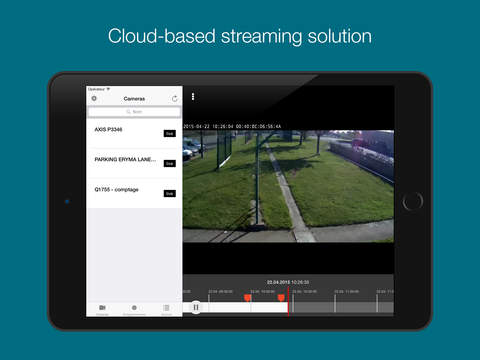Refresh the camera list
This screenshot has height=360, width=480.
(175, 98)
